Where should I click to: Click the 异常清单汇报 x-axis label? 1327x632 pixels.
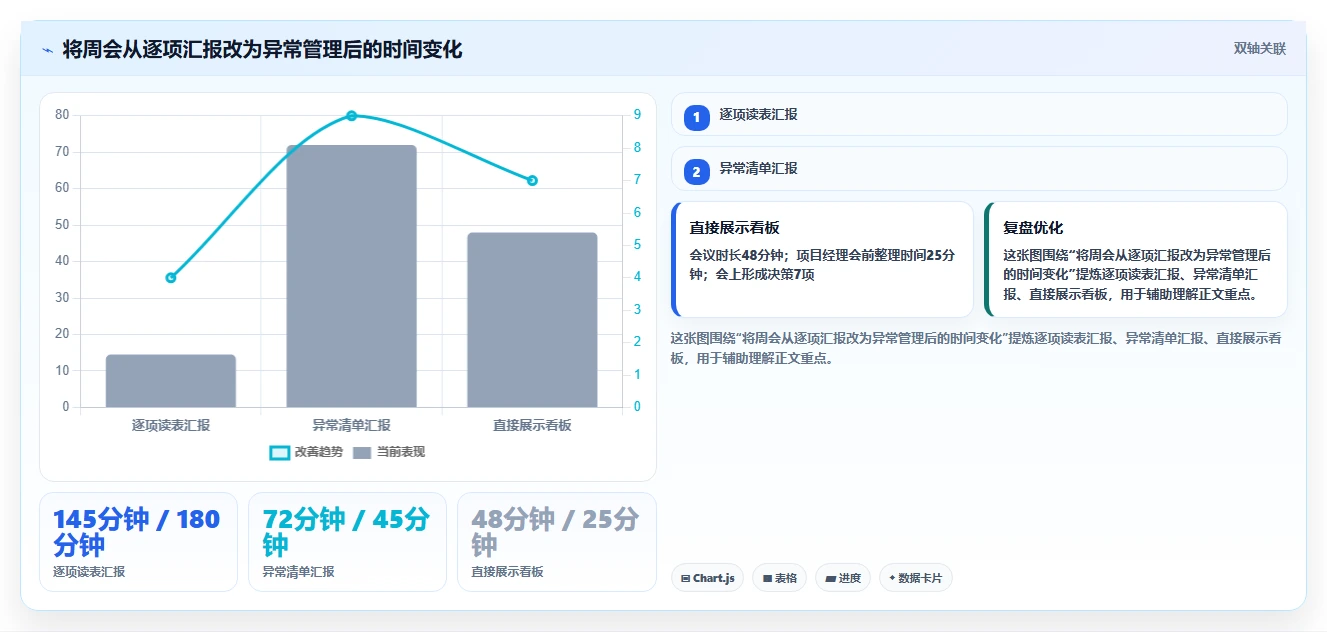coord(351,425)
